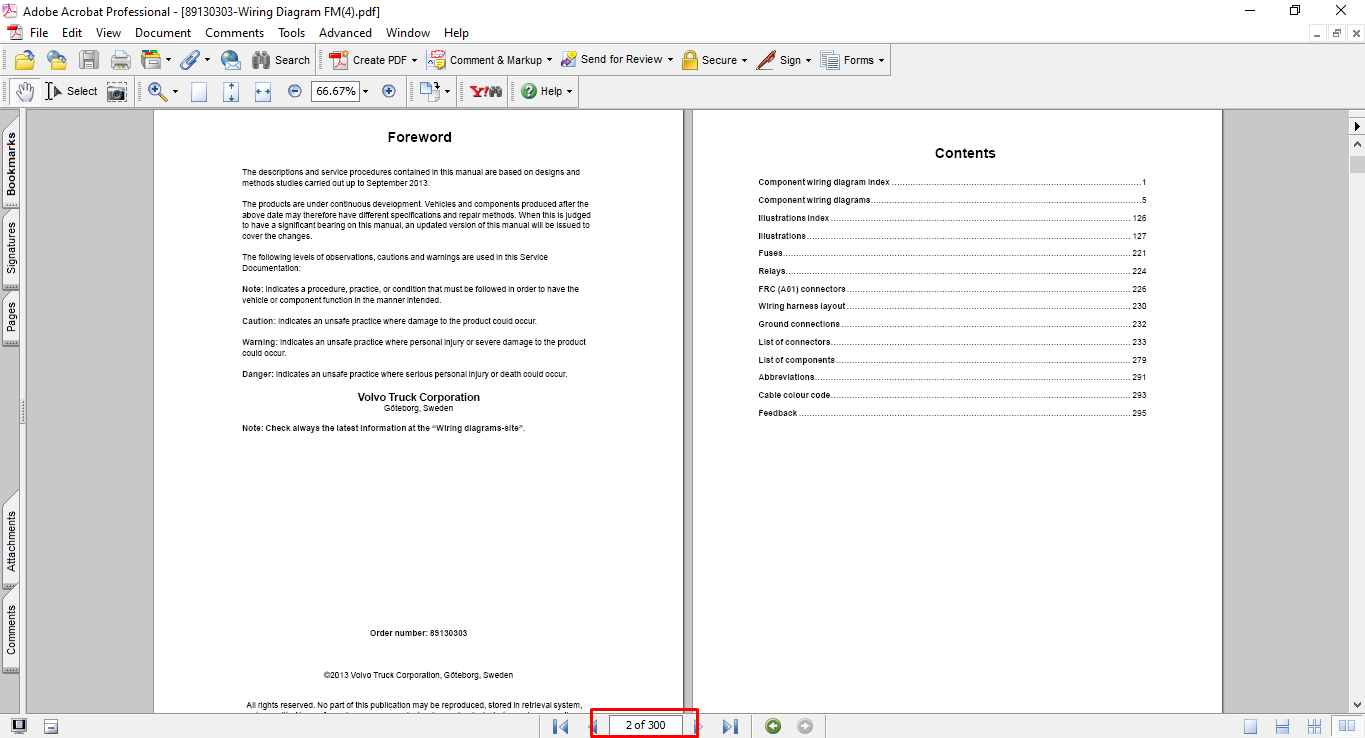Toggle Continuous Facing page layout

[x=1315, y=727]
